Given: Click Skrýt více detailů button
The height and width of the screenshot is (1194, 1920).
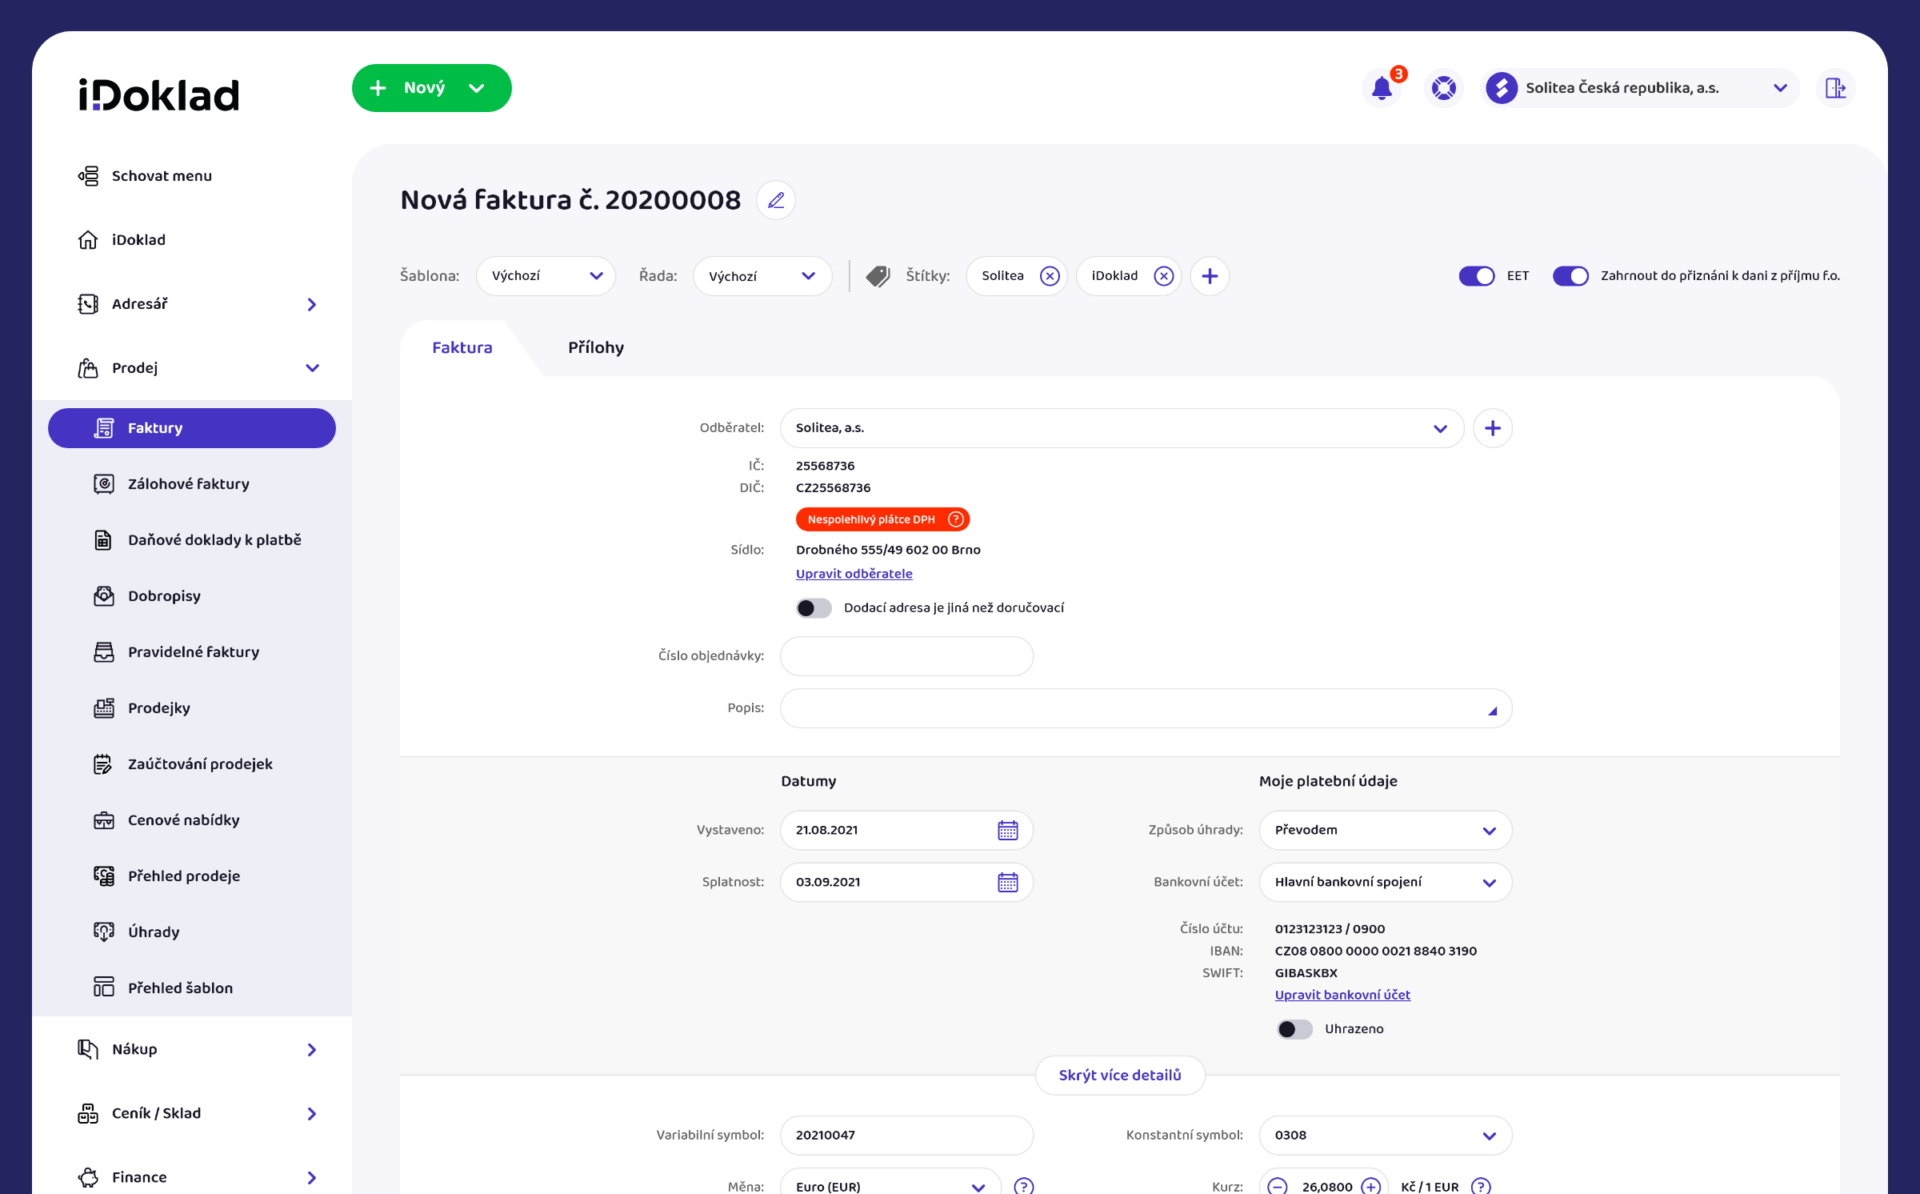Looking at the screenshot, I should (x=1120, y=1075).
